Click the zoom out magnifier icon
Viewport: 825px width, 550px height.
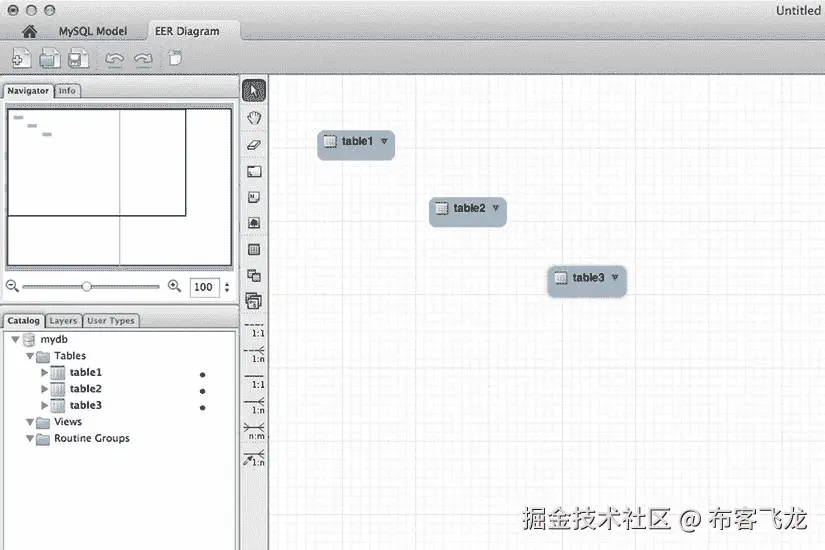[12, 286]
